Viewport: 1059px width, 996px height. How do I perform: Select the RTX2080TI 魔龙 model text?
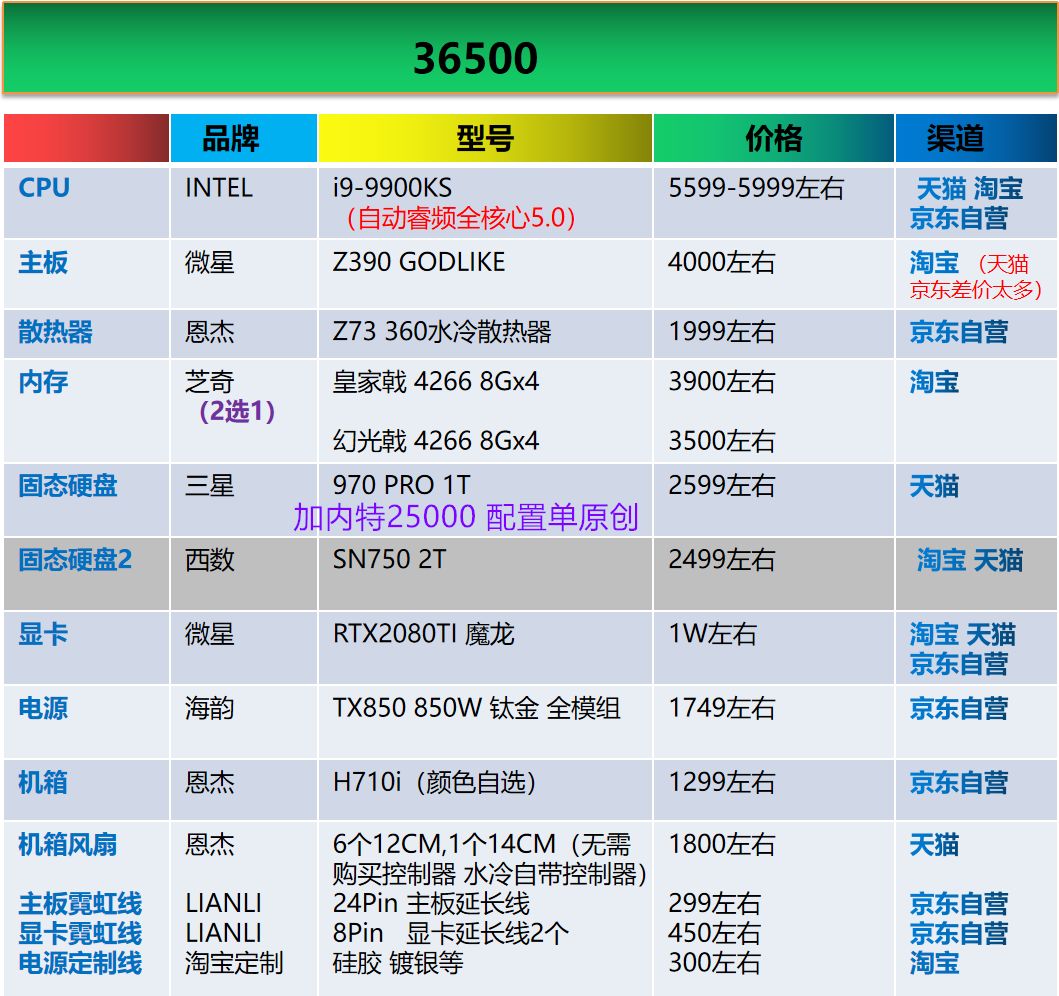point(423,634)
